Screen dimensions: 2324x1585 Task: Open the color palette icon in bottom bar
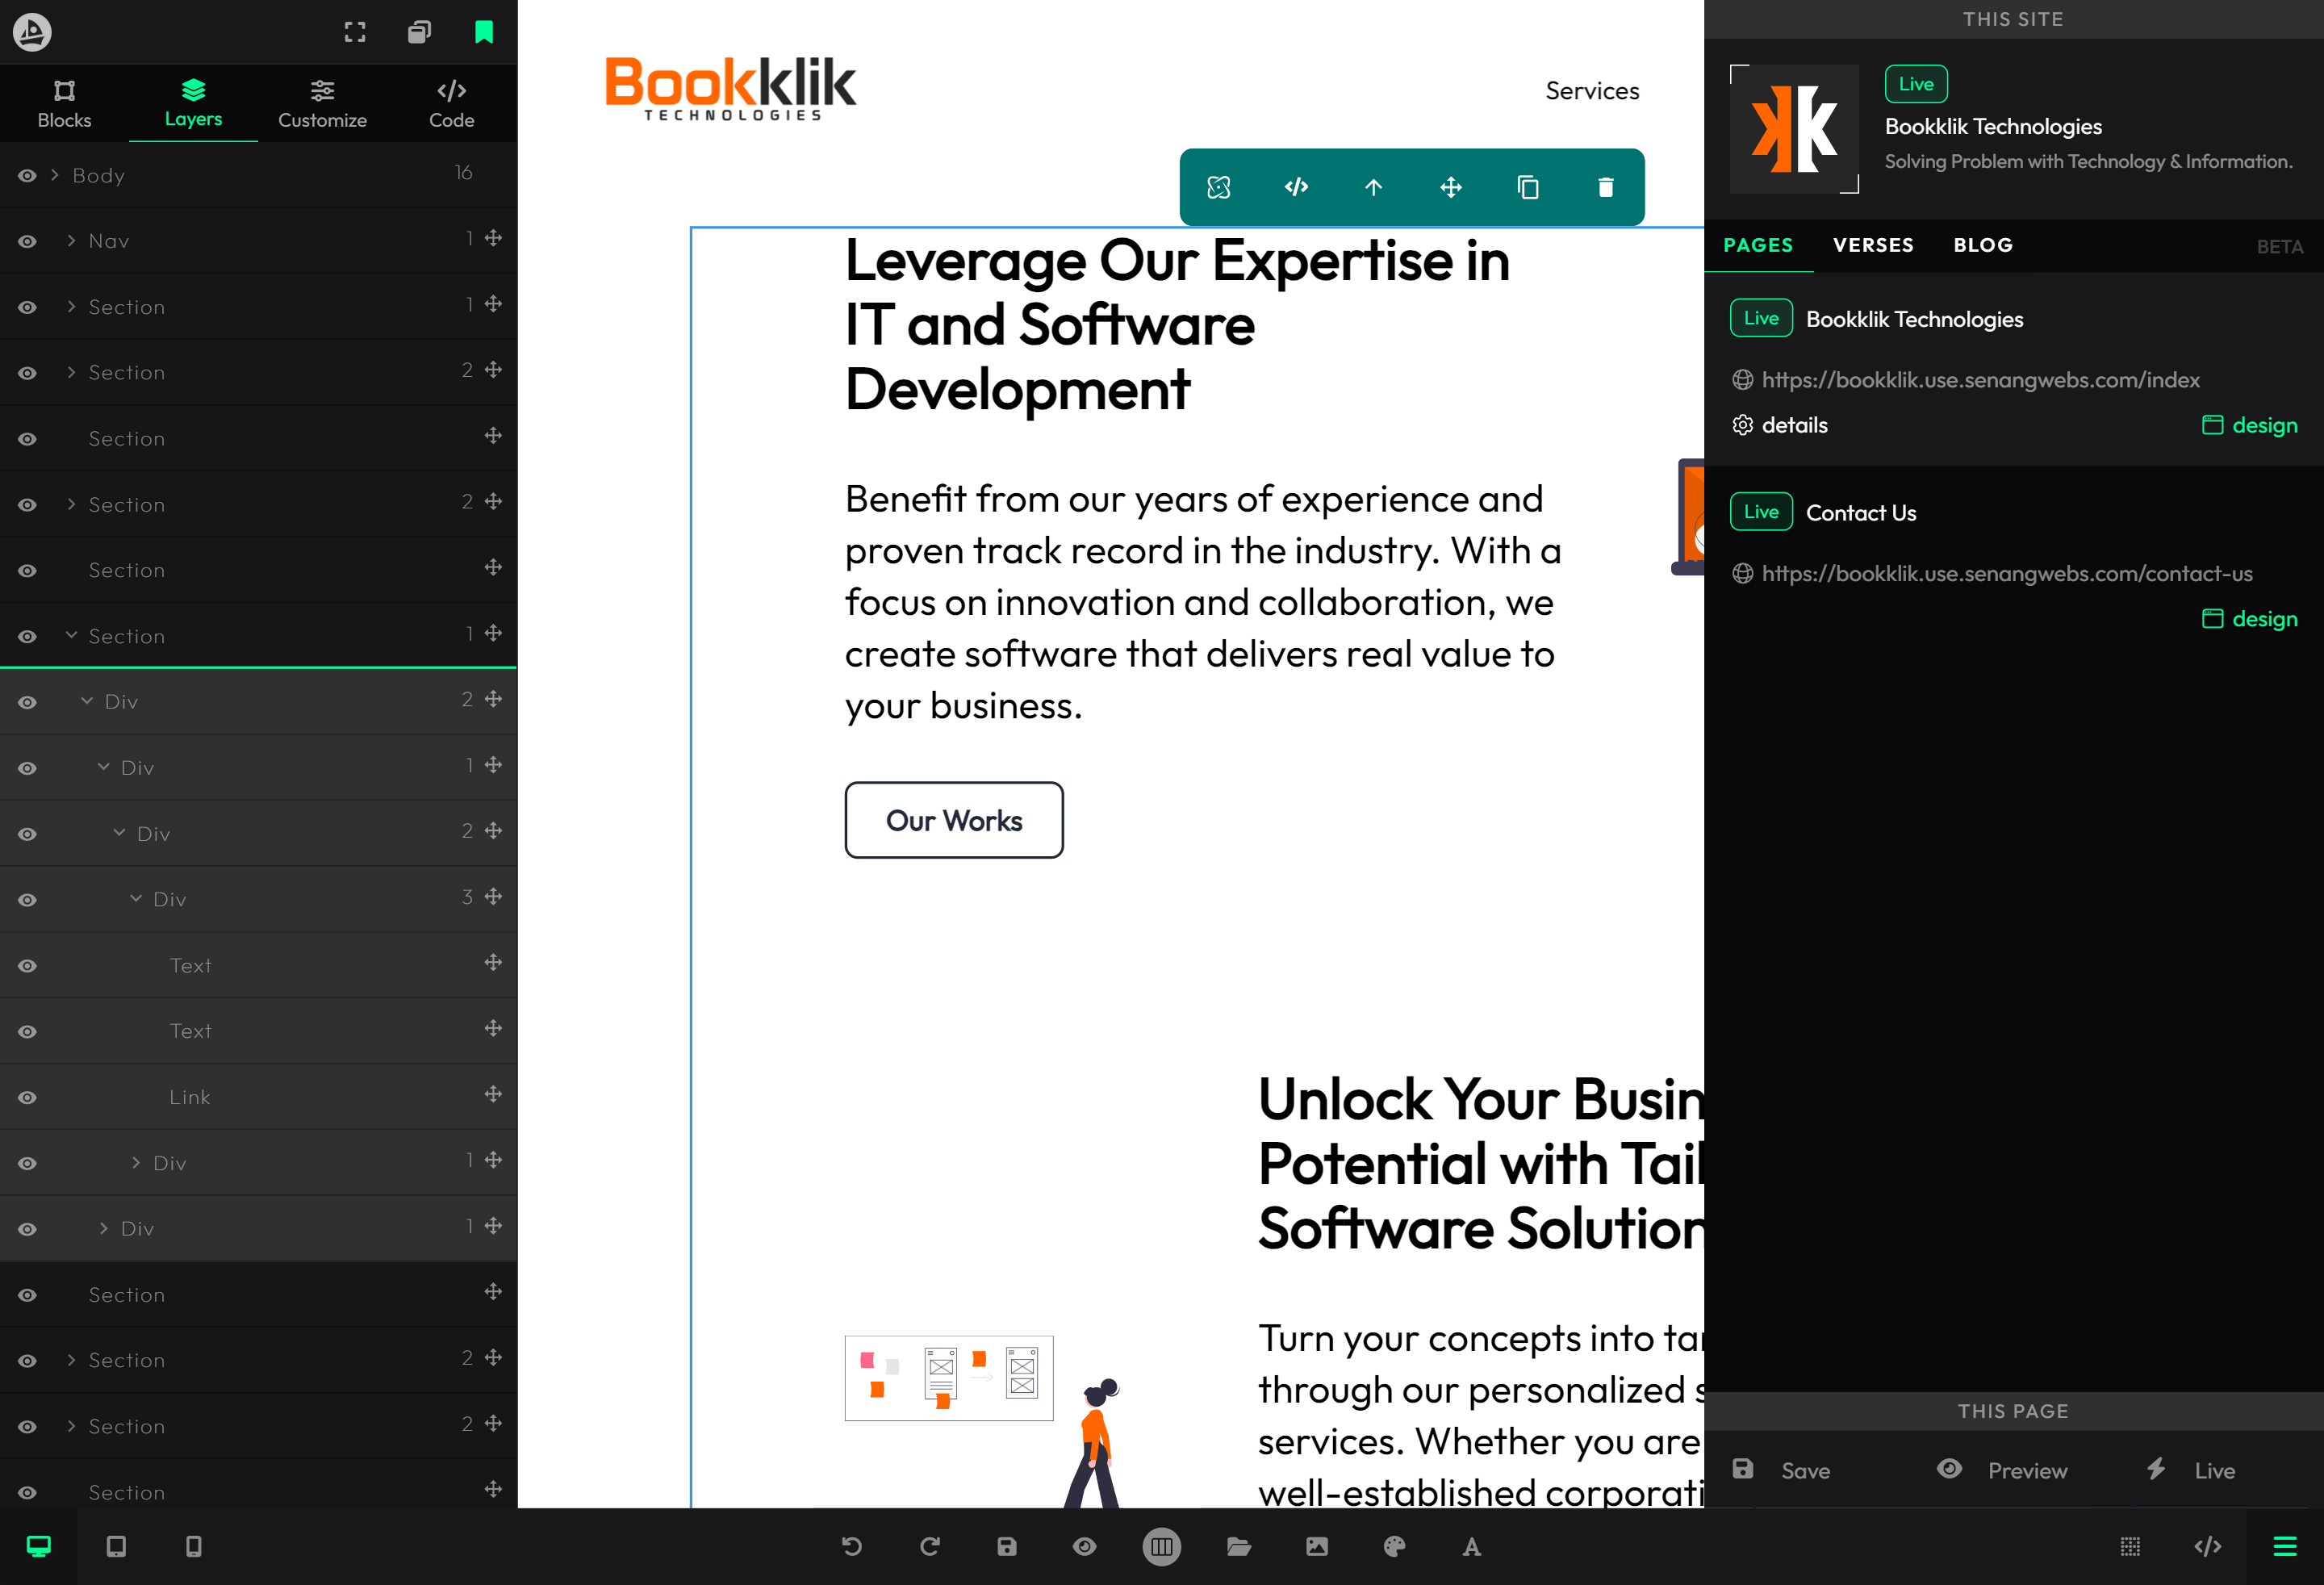point(1394,1546)
